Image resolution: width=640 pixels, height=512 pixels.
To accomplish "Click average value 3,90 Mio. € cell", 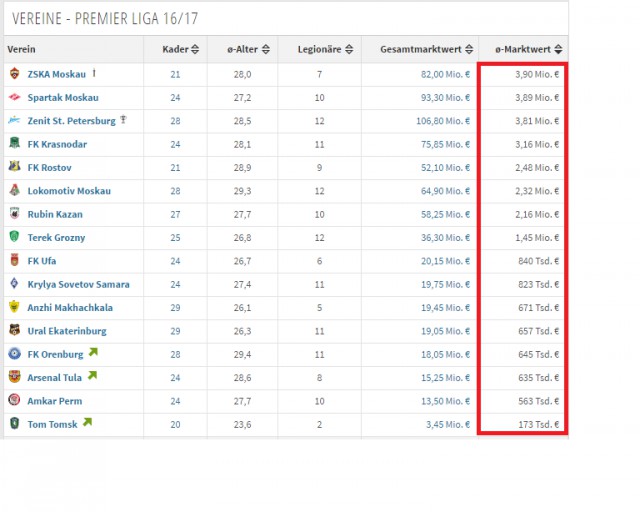I will point(537,74).
